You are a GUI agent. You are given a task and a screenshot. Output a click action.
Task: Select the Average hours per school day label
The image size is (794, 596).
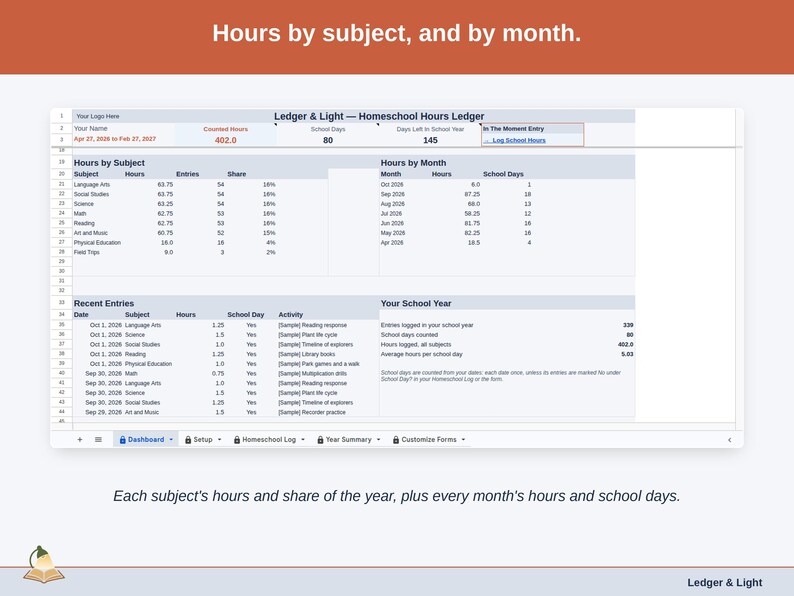[x=421, y=354]
